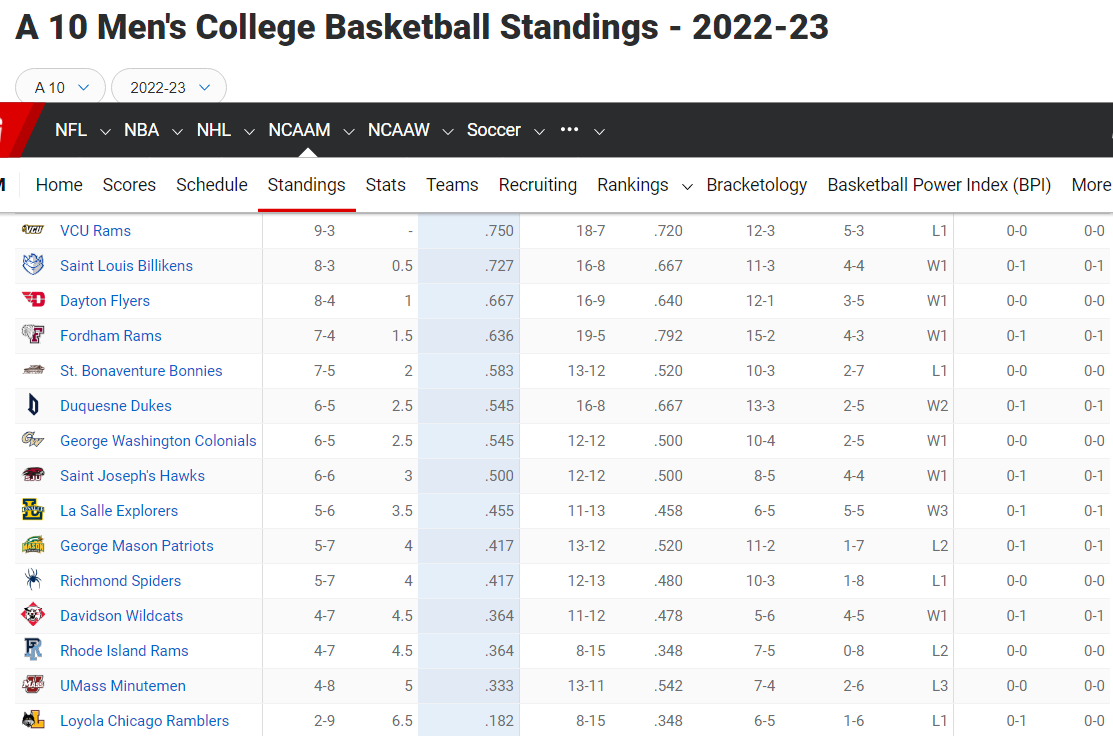
Task: Open the 2022-23 season dropdown
Action: [x=169, y=88]
